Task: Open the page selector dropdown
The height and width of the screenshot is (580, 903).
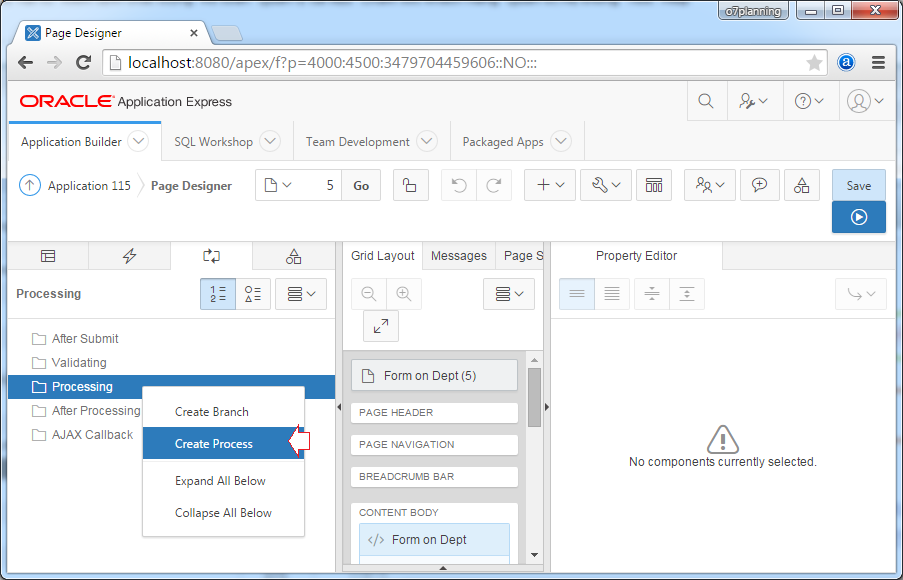Action: (x=278, y=185)
